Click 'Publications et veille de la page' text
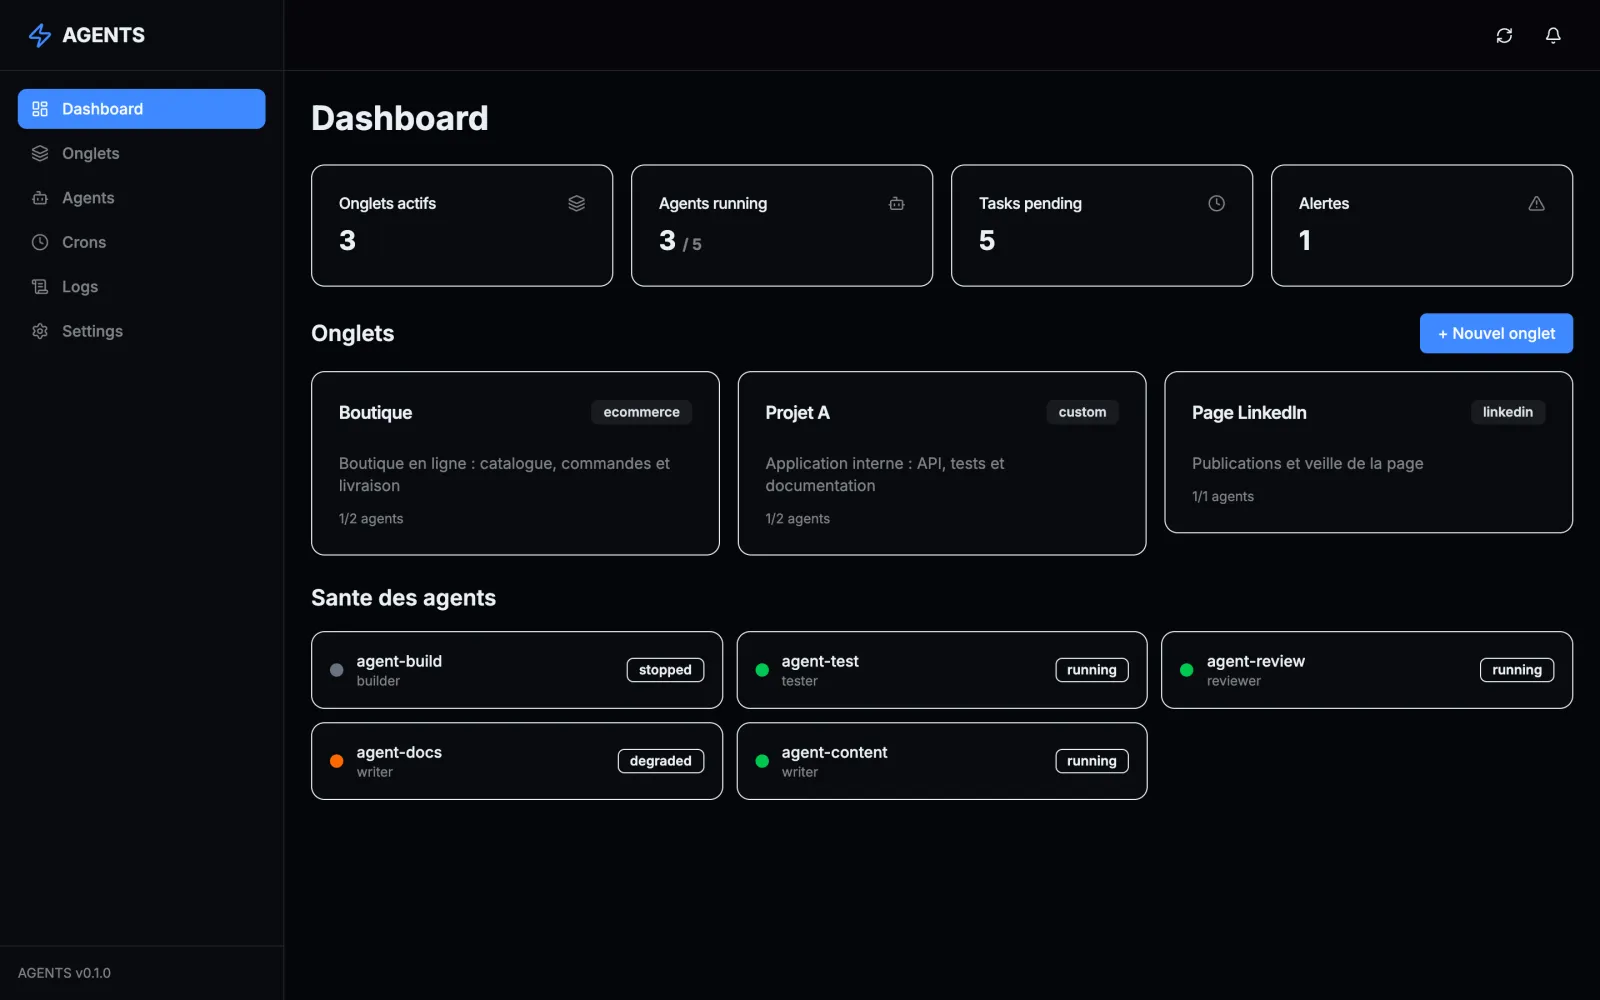This screenshot has width=1600, height=1000. click(x=1307, y=464)
